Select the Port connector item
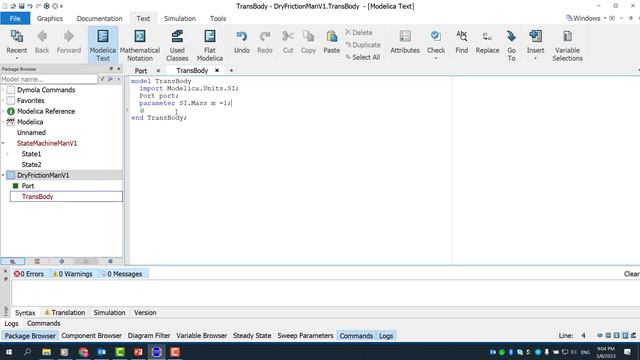The image size is (640, 360). [28, 186]
